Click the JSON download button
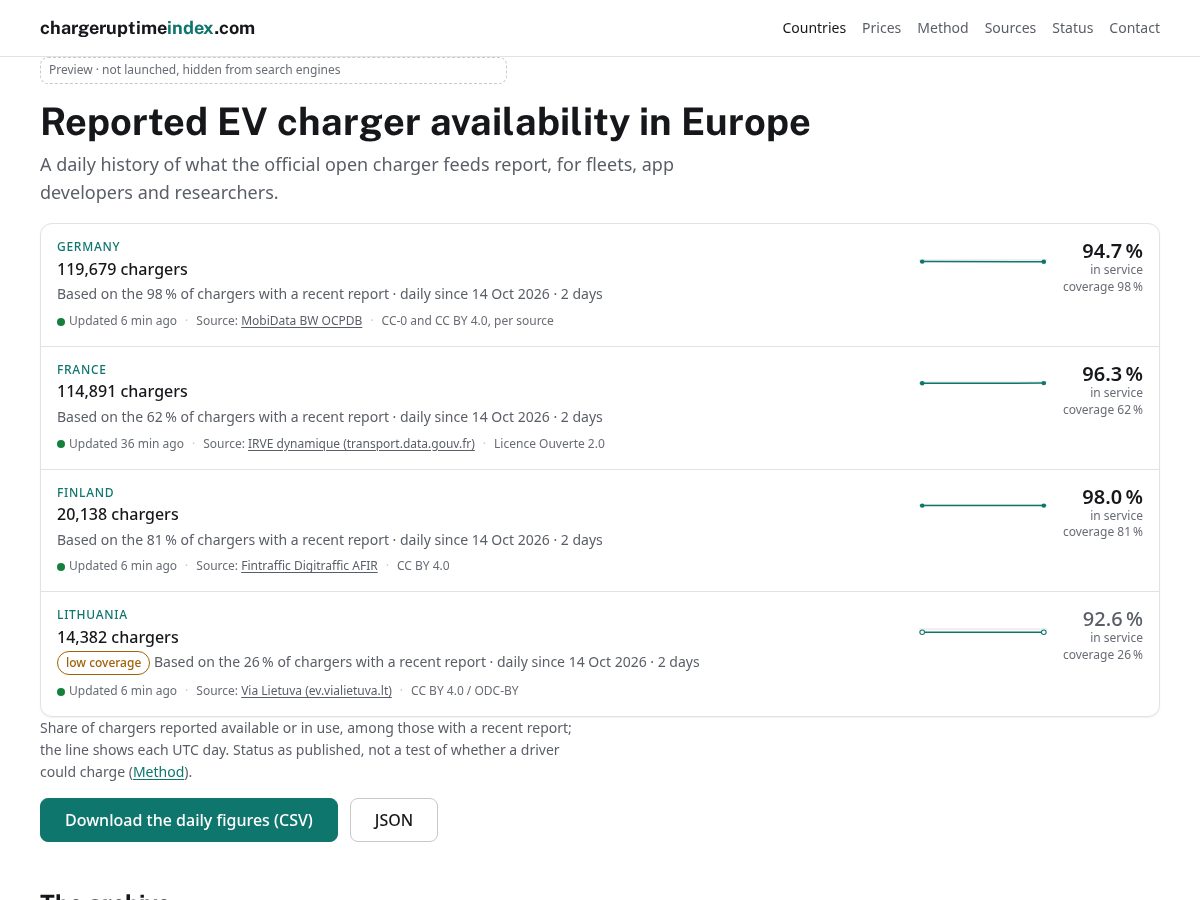The height and width of the screenshot is (900, 1200). (x=394, y=820)
